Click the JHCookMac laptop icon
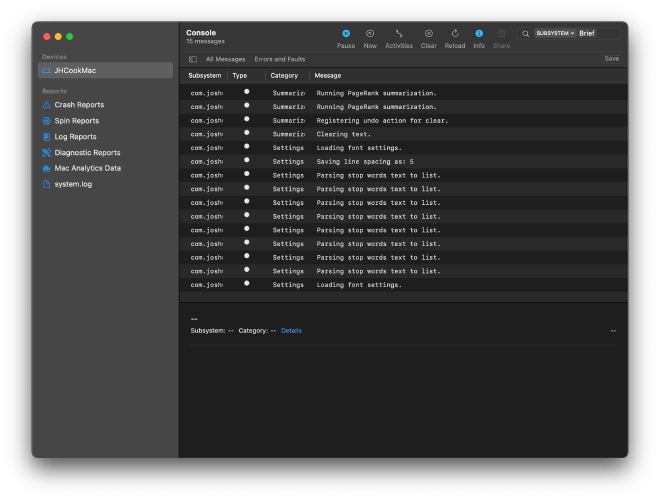Image resolution: width=660 pixels, height=500 pixels. click(x=47, y=70)
